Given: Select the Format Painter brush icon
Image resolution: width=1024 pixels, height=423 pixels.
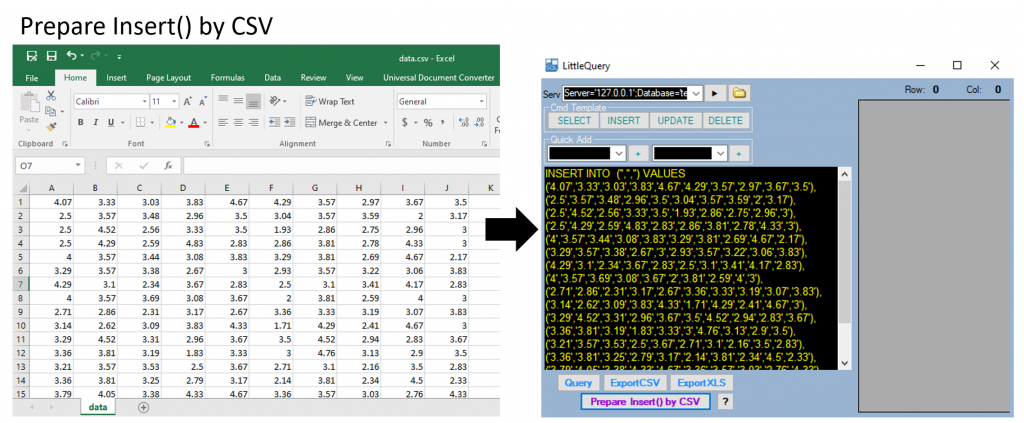Looking at the screenshot, I should click(x=51, y=127).
